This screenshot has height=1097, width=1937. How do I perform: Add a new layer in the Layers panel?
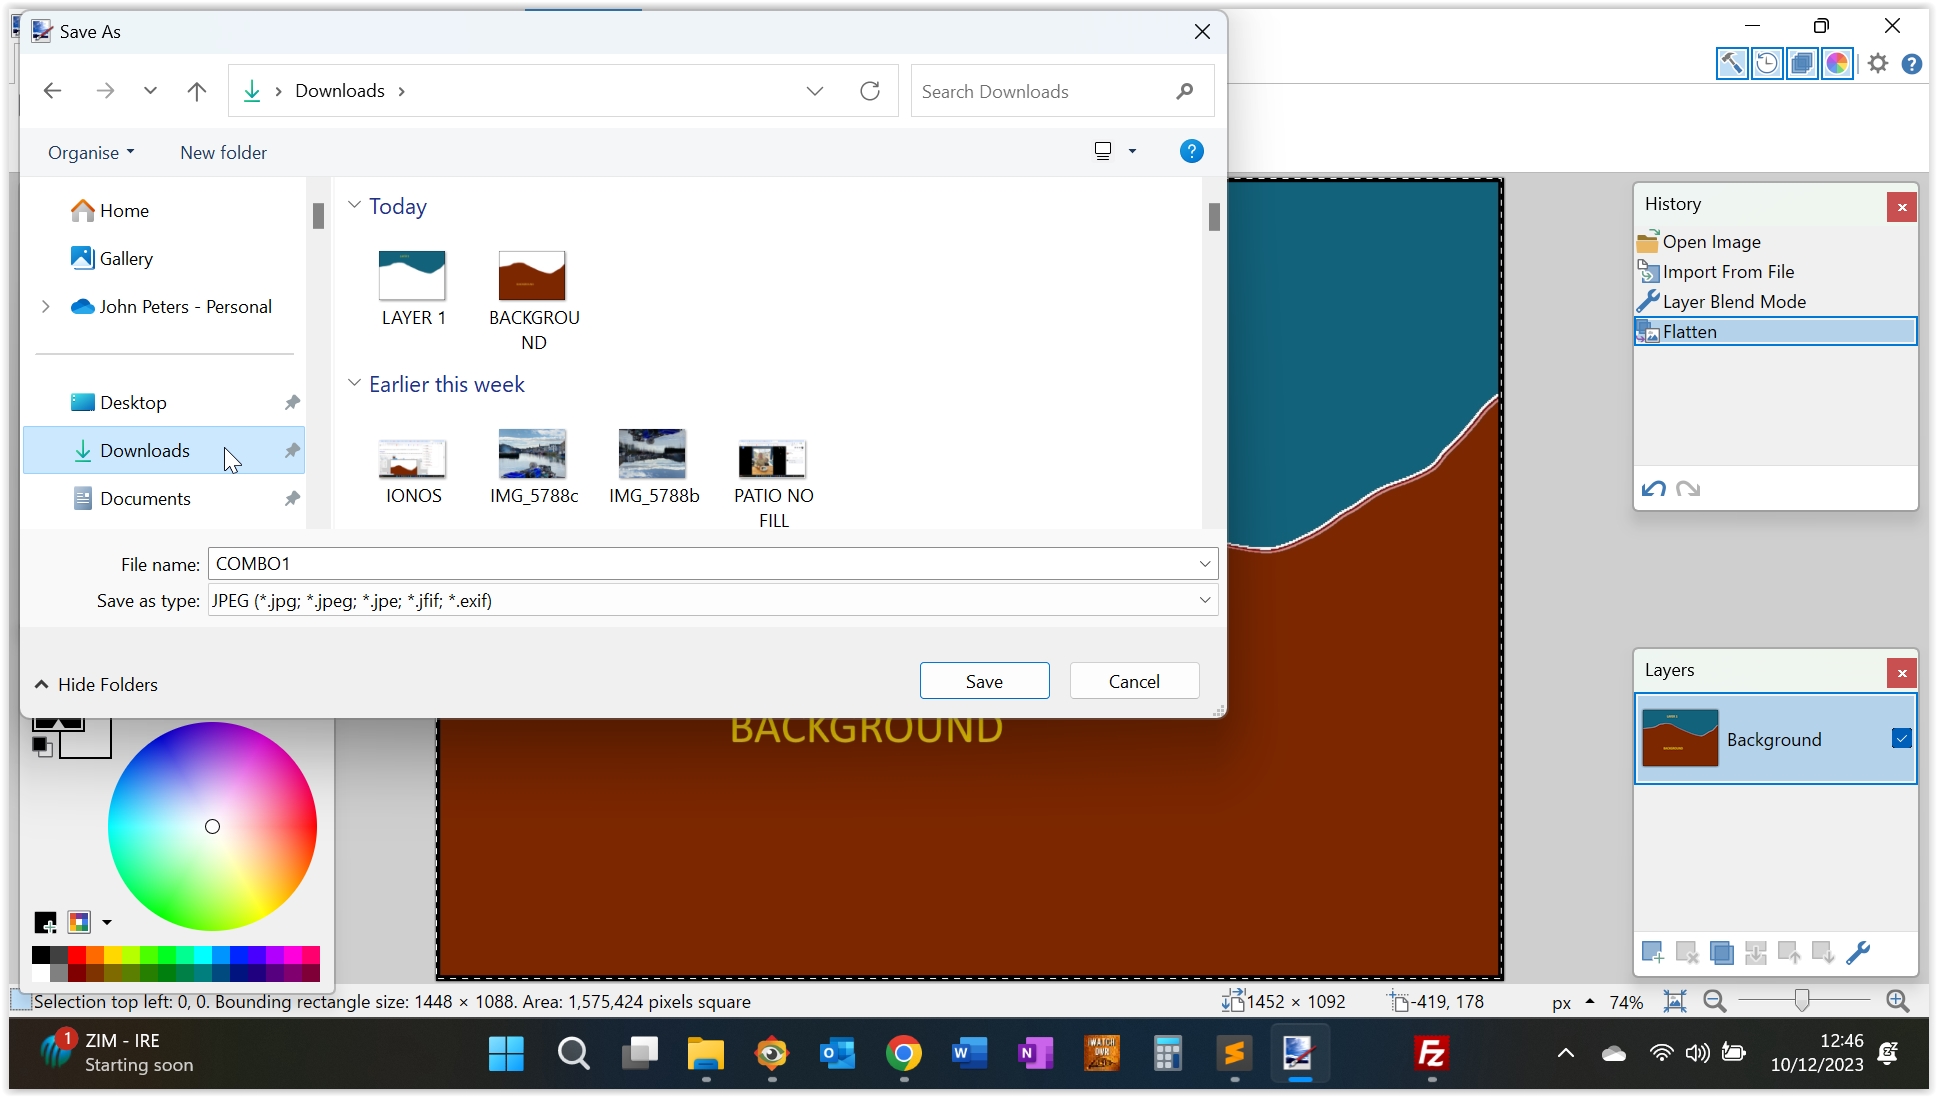click(1653, 953)
